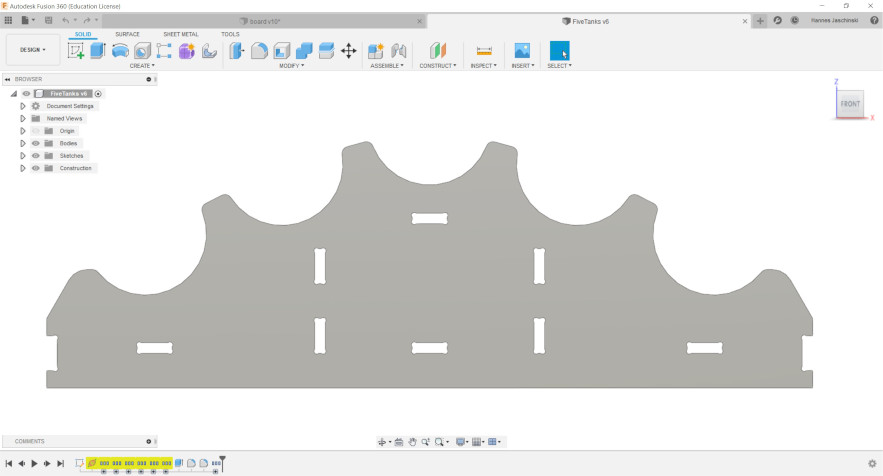This screenshot has height=476, width=883.
Task: Select the Hole tool
Action: 142,51
